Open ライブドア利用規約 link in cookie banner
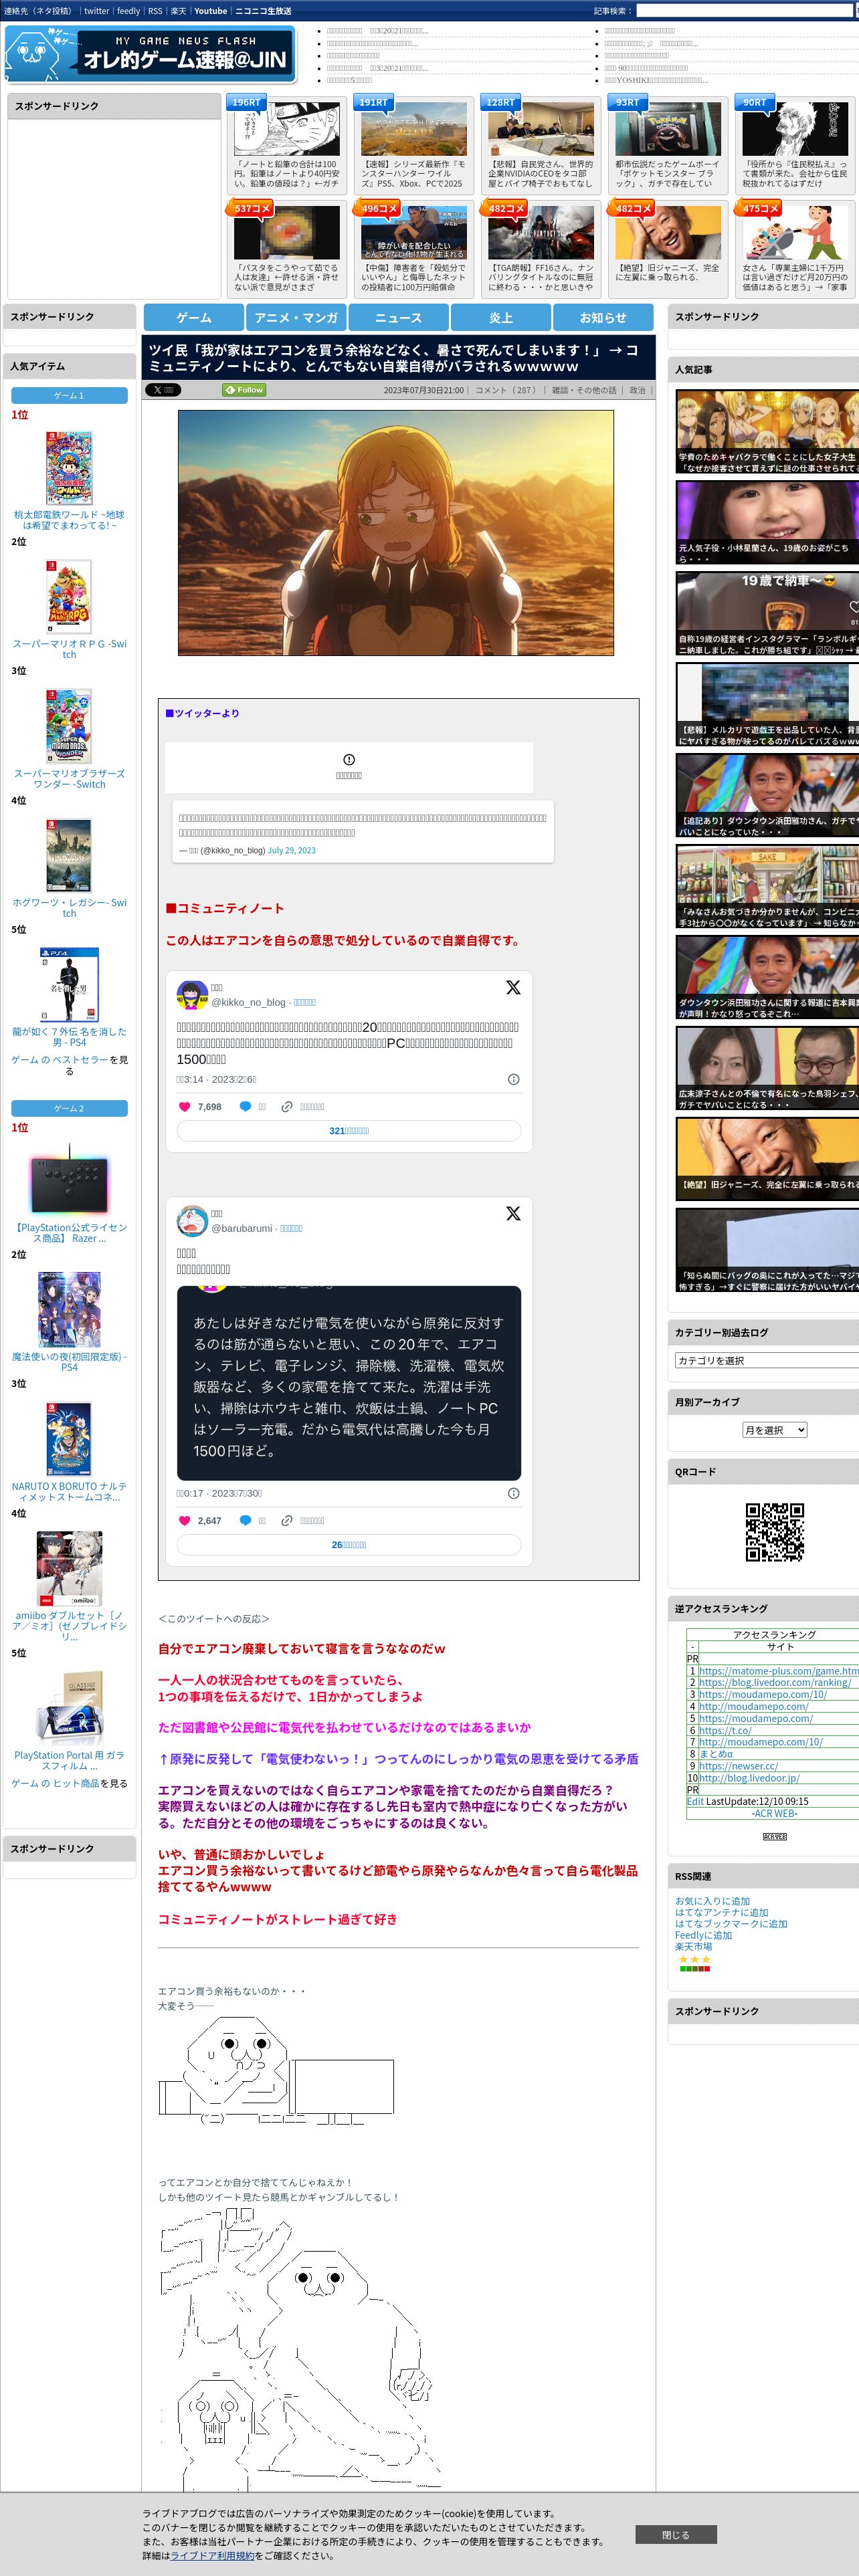Image resolution: width=859 pixels, height=2576 pixels. coord(212,2555)
